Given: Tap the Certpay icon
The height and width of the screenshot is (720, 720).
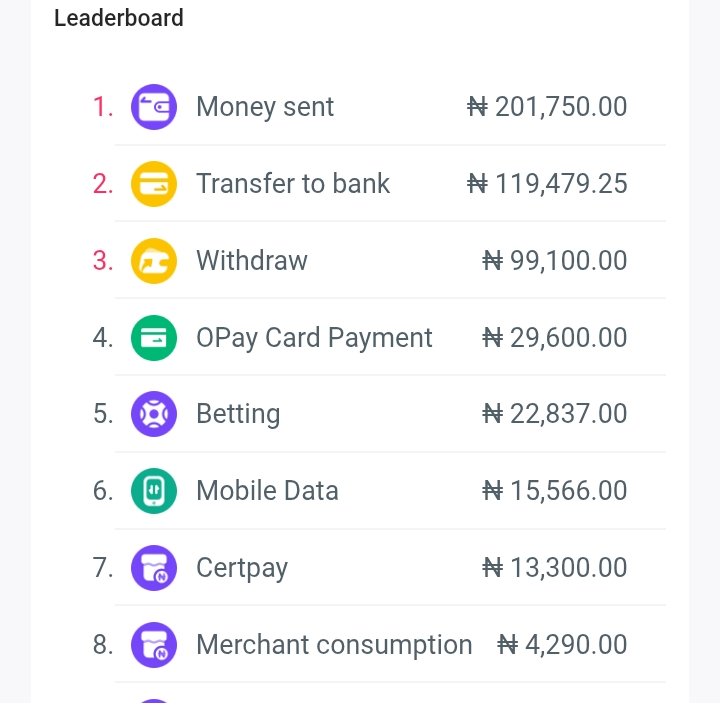Looking at the screenshot, I should (x=154, y=568).
